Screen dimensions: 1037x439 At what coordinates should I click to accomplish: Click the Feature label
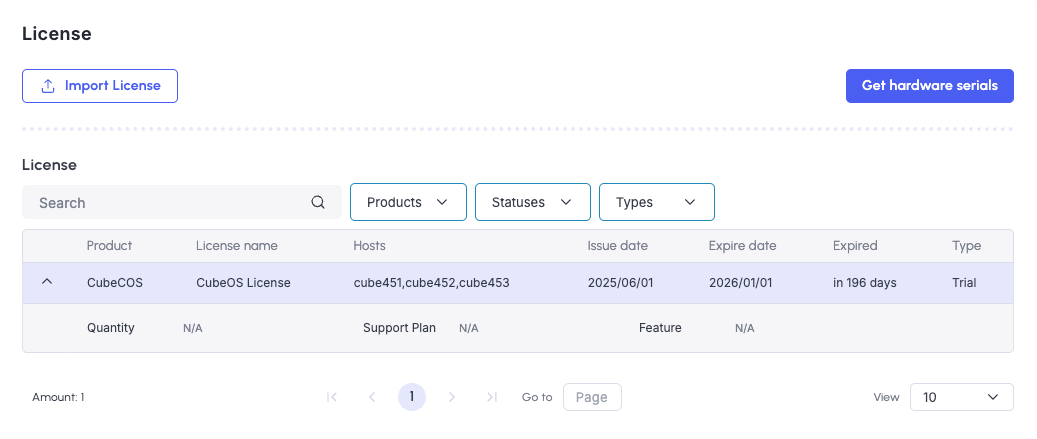pos(660,328)
